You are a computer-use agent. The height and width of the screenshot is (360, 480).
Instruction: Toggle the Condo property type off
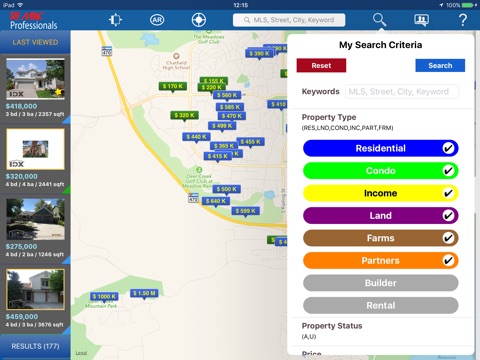pyautogui.click(x=380, y=171)
